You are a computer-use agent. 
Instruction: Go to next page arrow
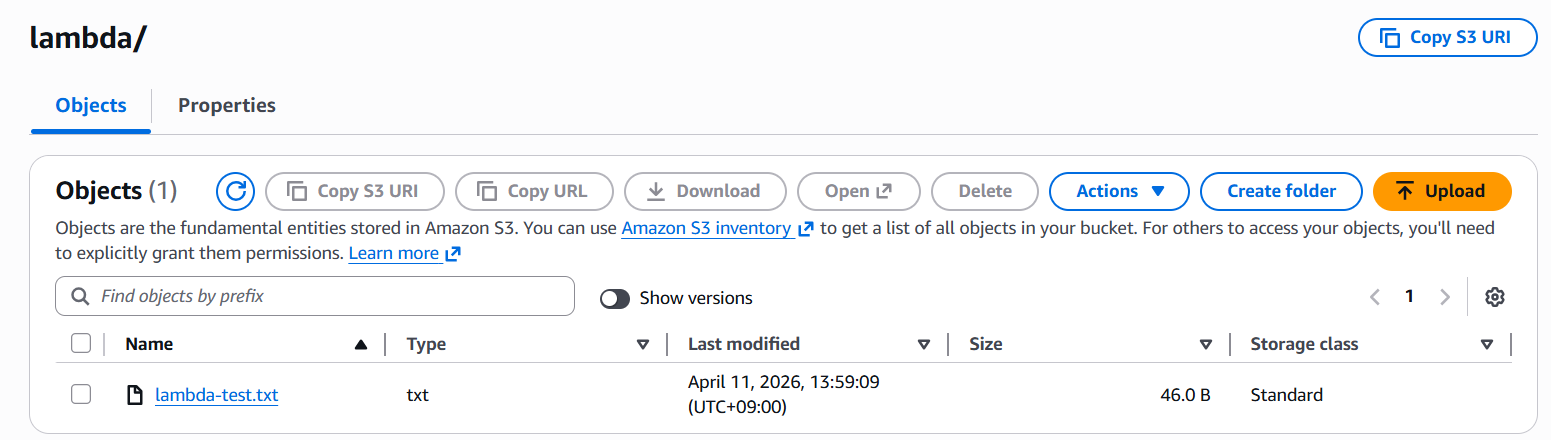(1444, 297)
